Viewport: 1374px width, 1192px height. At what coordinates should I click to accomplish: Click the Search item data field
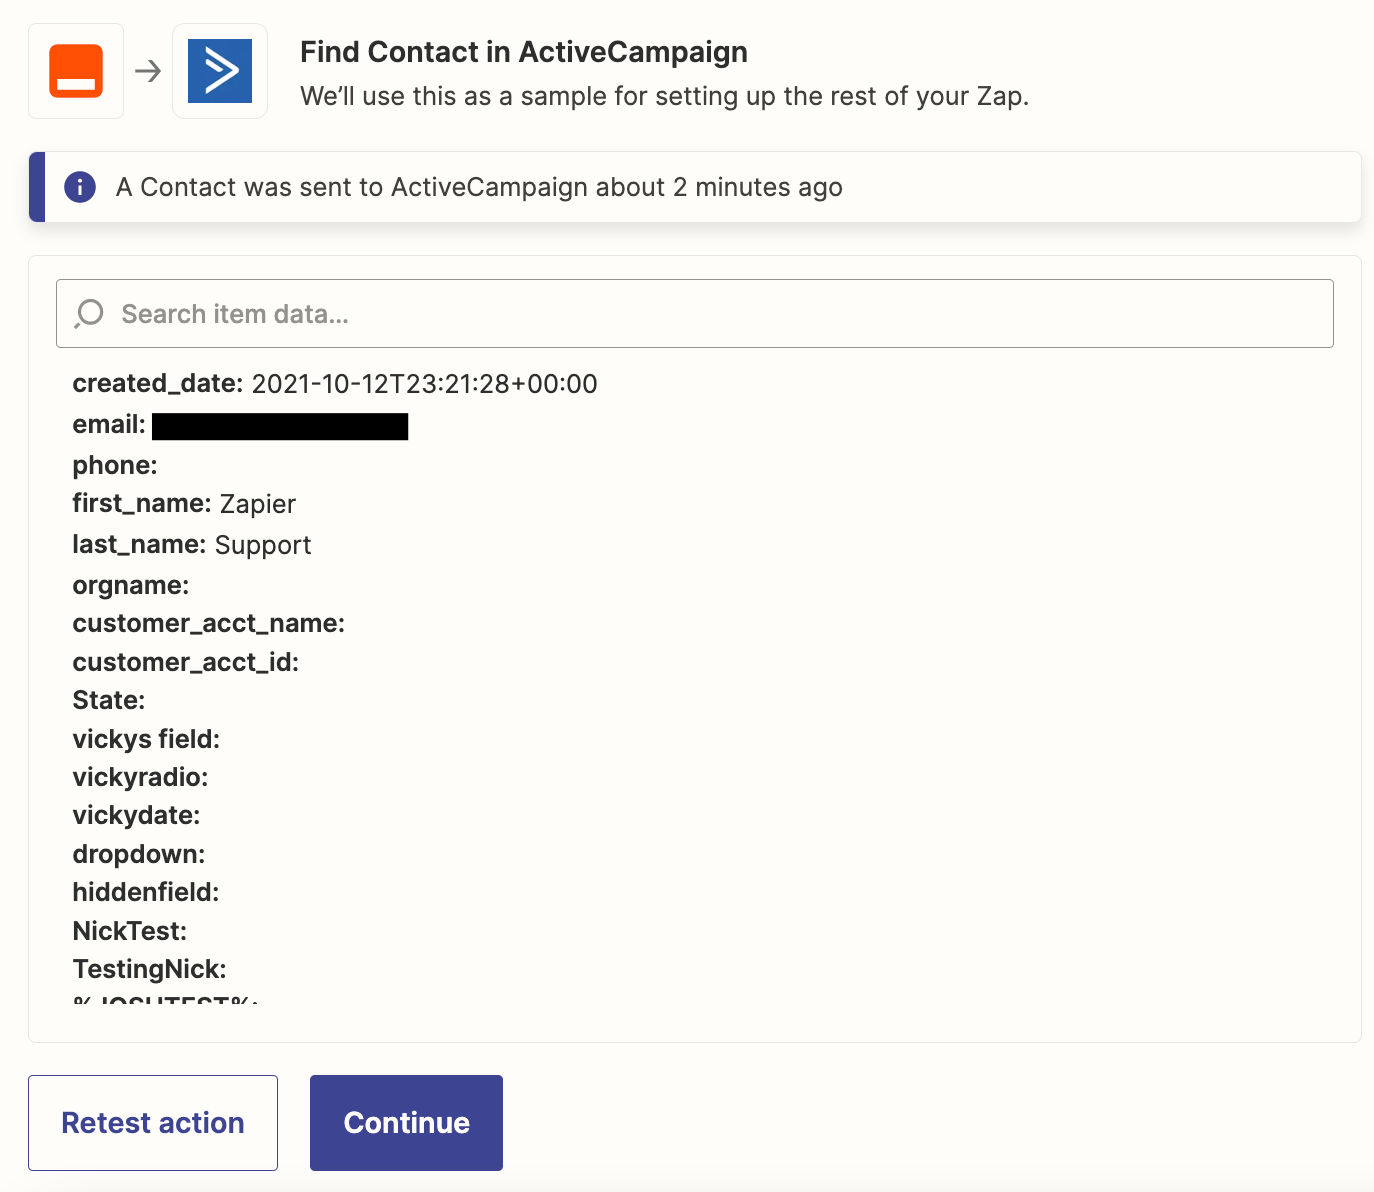click(695, 314)
